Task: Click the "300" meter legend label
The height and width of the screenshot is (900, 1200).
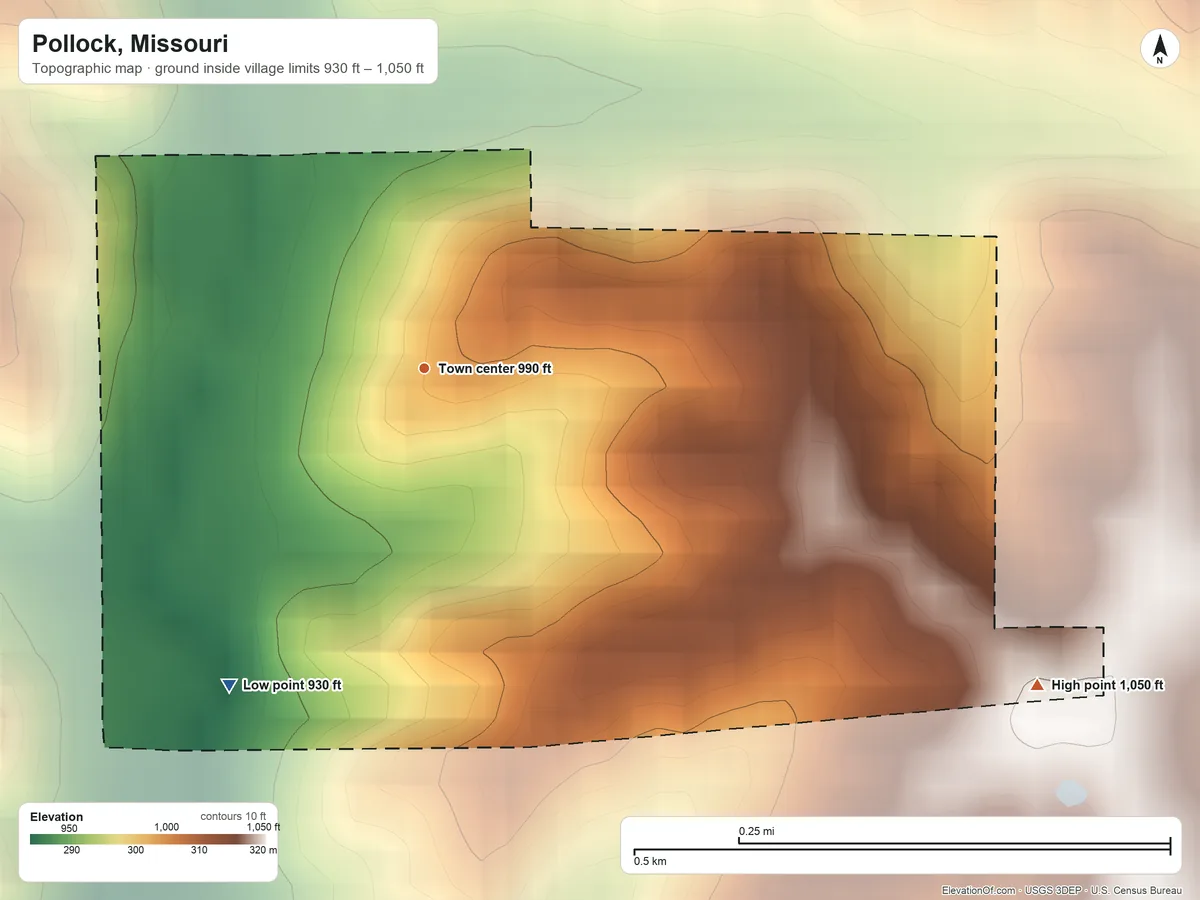Action: coord(136,851)
